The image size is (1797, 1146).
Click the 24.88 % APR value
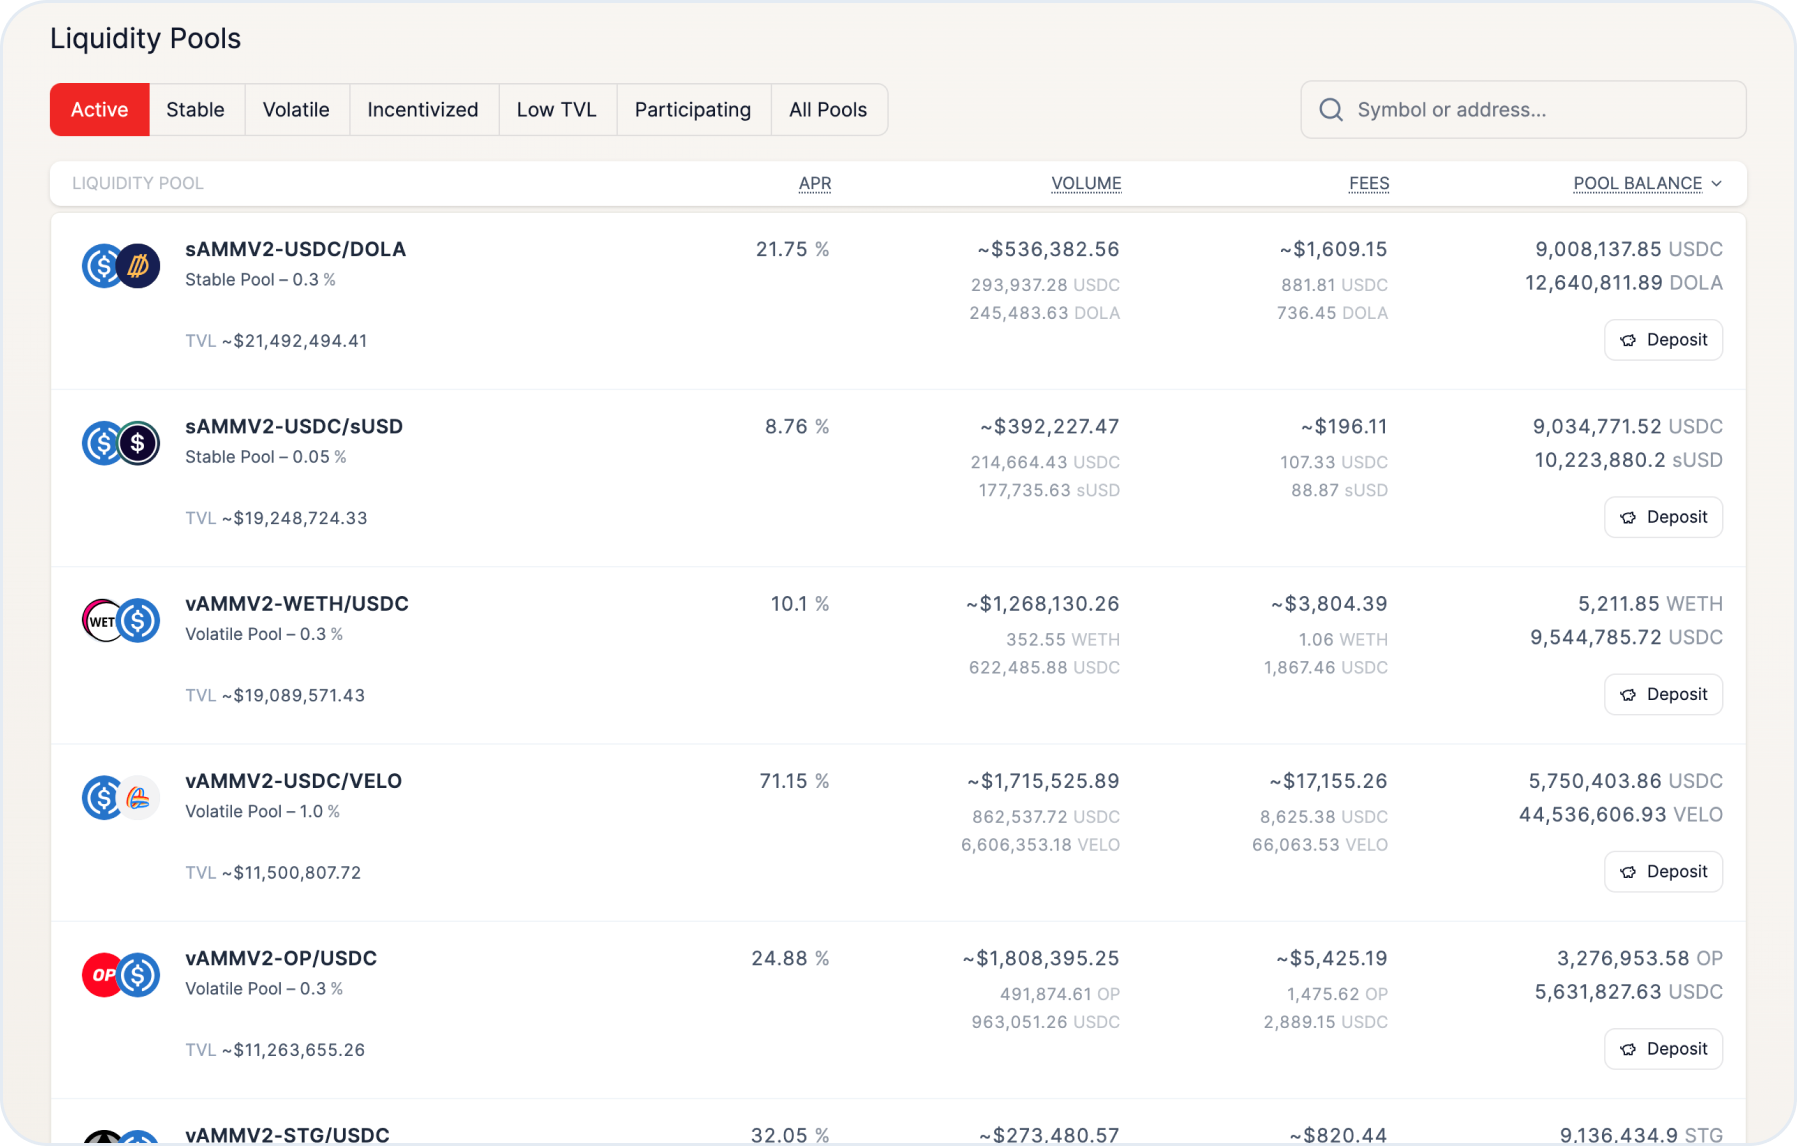(x=790, y=958)
